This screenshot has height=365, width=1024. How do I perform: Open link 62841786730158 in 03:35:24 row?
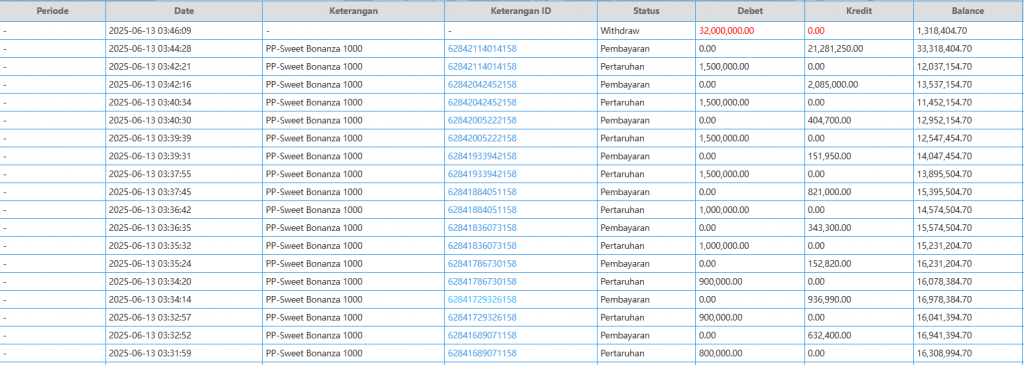coord(482,264)
